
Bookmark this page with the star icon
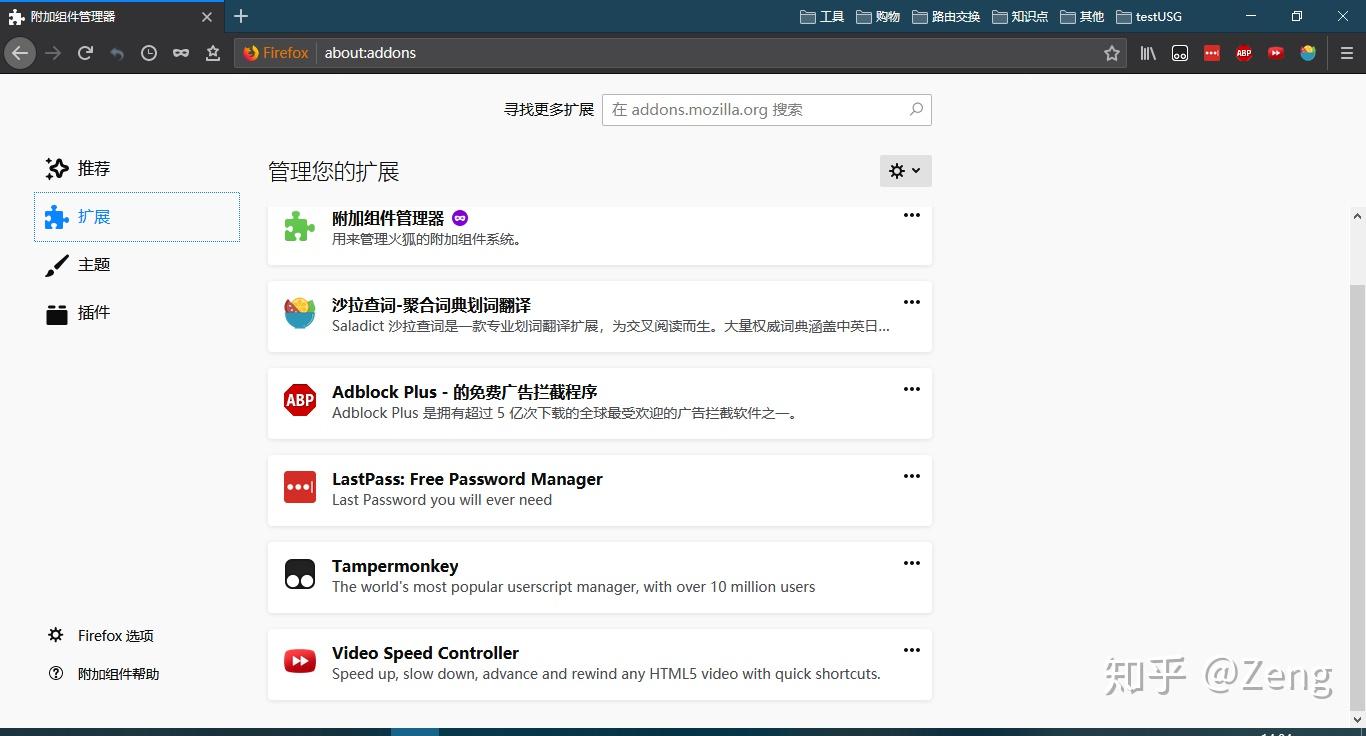tap(1112, 53)
